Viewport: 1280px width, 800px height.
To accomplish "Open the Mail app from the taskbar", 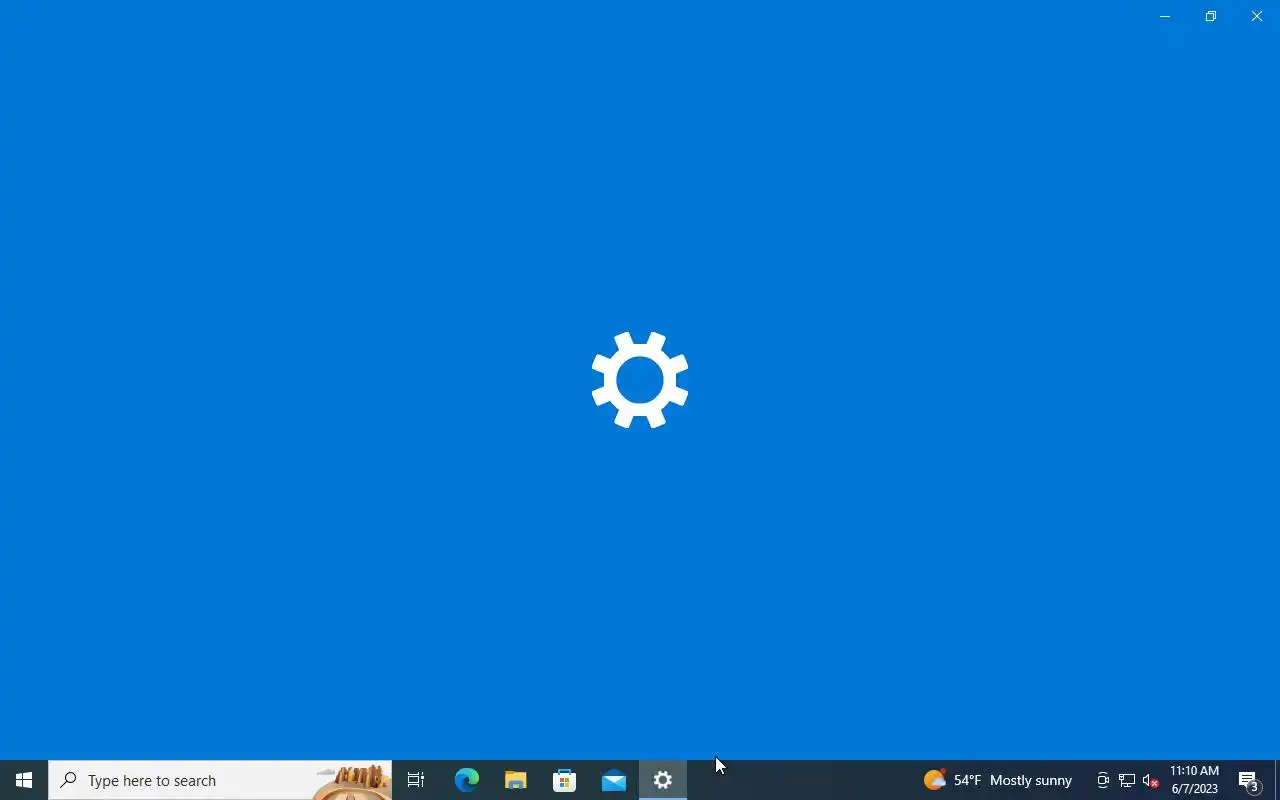I will (613, 780).
